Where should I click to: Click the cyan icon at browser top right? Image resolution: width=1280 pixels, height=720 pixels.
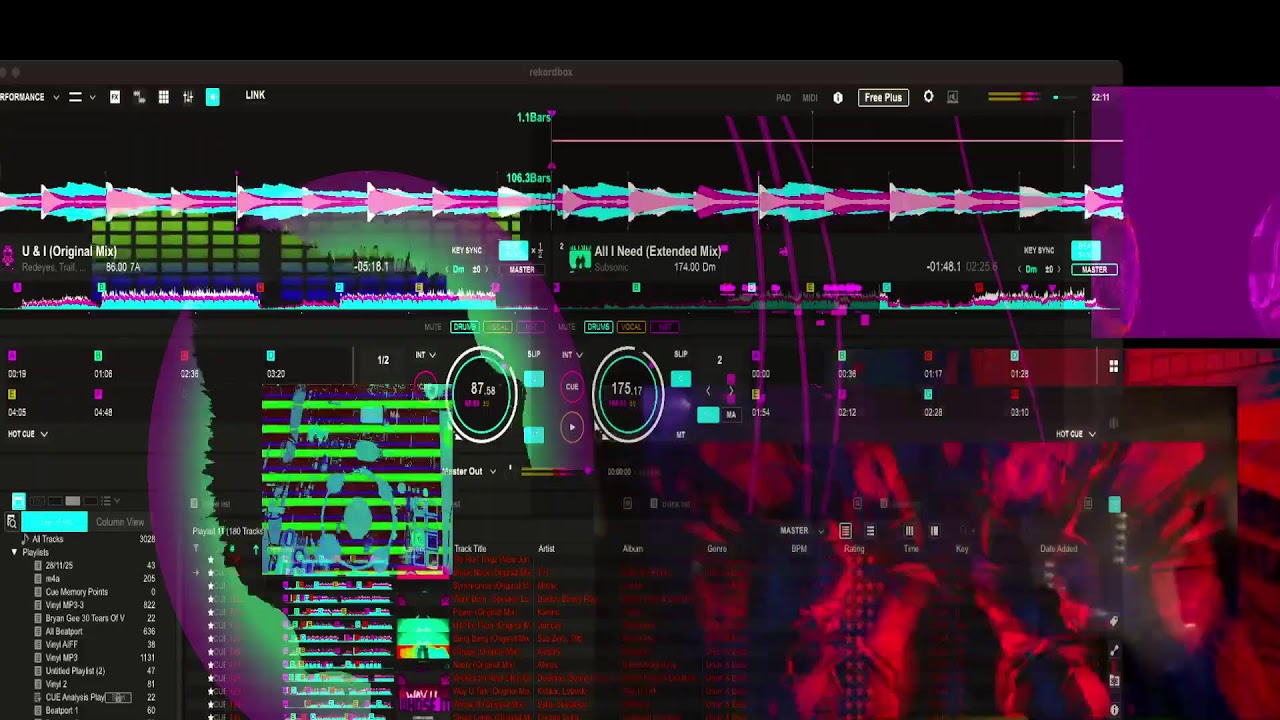1115,505
